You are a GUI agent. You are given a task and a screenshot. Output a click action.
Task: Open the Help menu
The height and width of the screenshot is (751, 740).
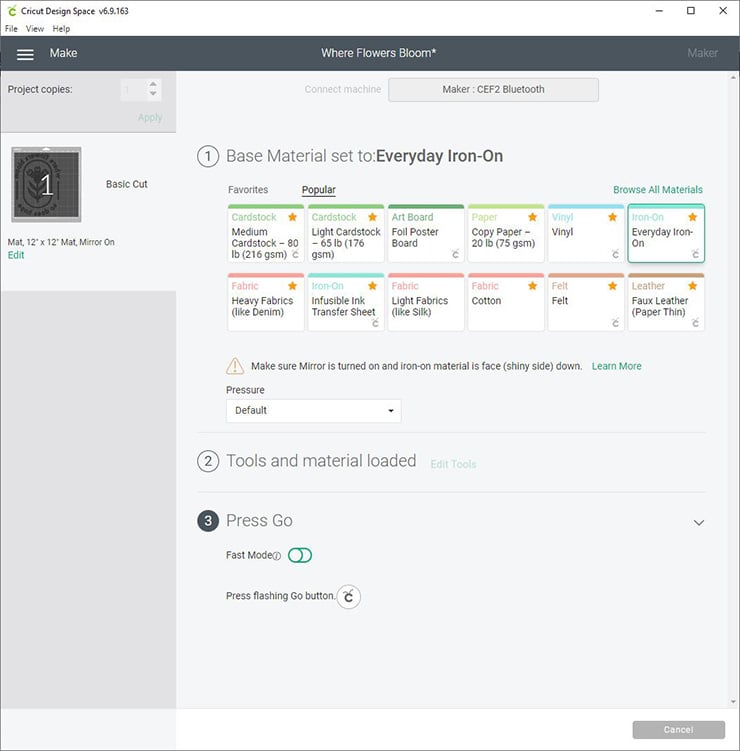(x=61, y=29)
